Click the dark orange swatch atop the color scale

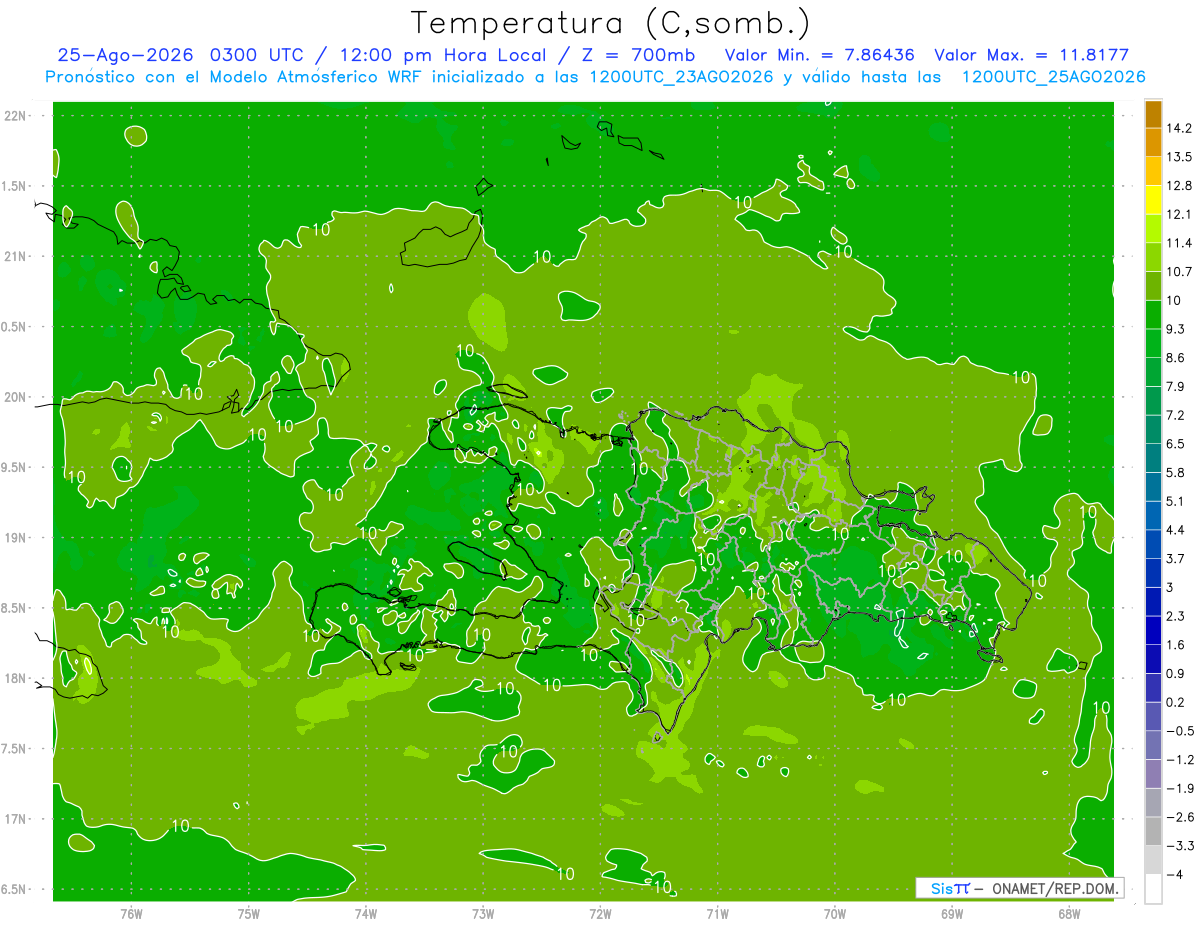pyautogui.click(x=1153, y=115)
